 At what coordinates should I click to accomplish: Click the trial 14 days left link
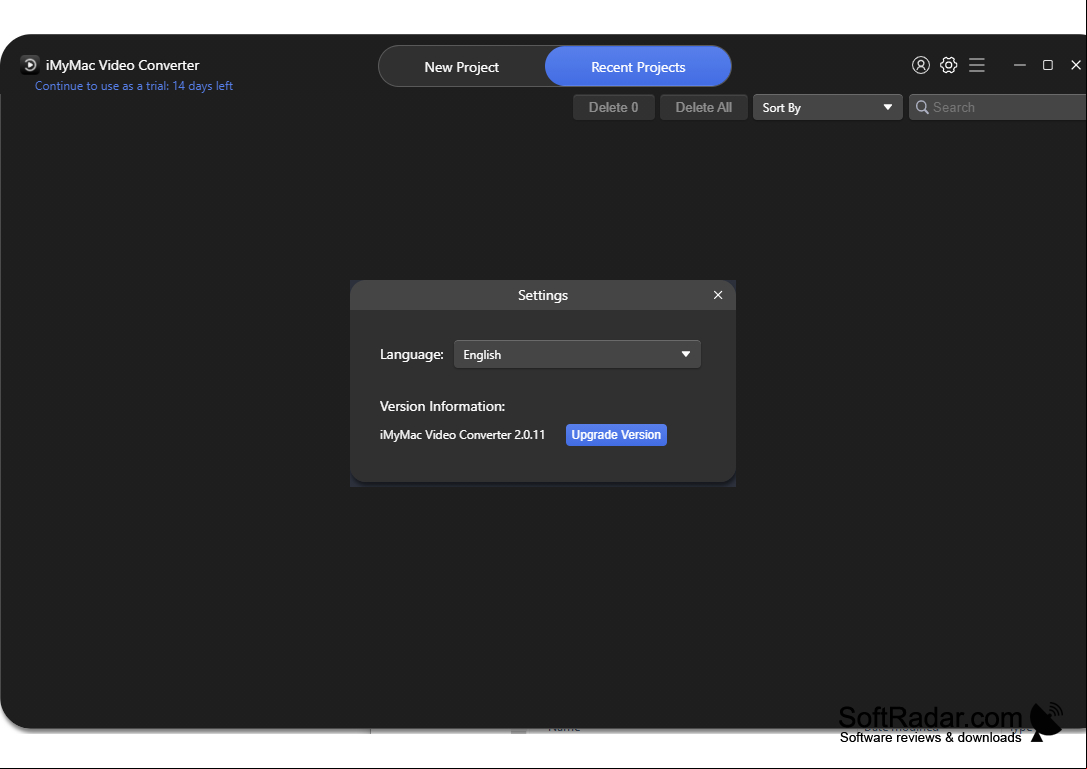click(x=134, y=86)
